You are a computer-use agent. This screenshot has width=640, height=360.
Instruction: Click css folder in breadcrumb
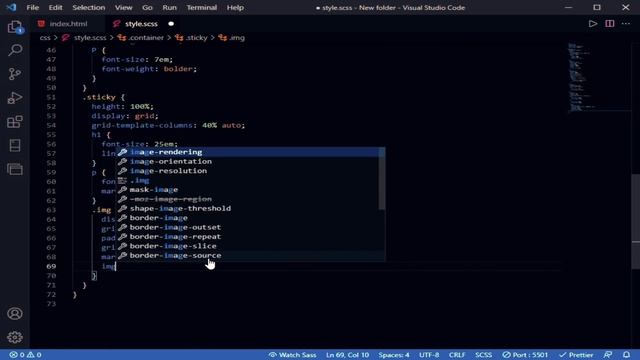[x=45, y=38]
